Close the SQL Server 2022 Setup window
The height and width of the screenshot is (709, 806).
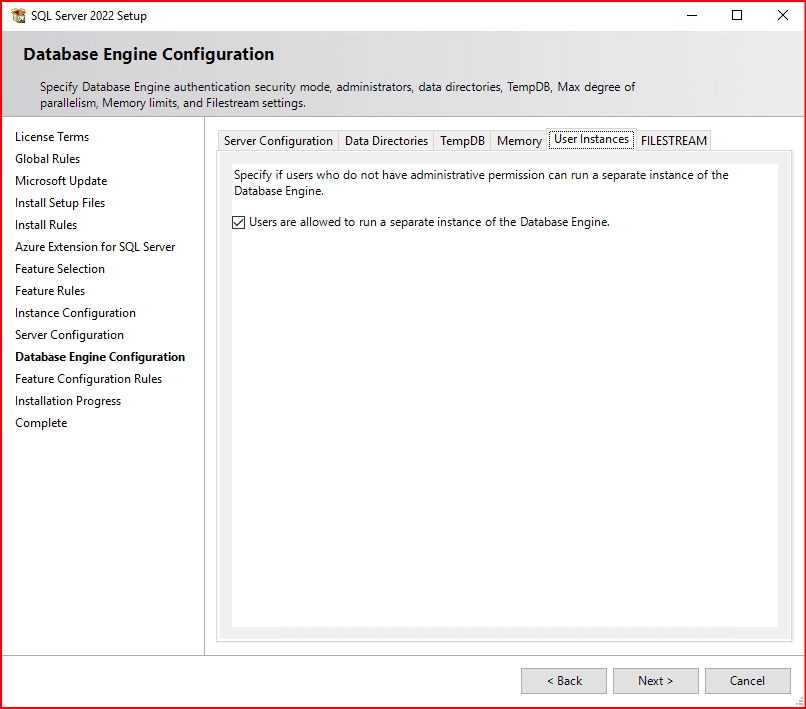782,16
